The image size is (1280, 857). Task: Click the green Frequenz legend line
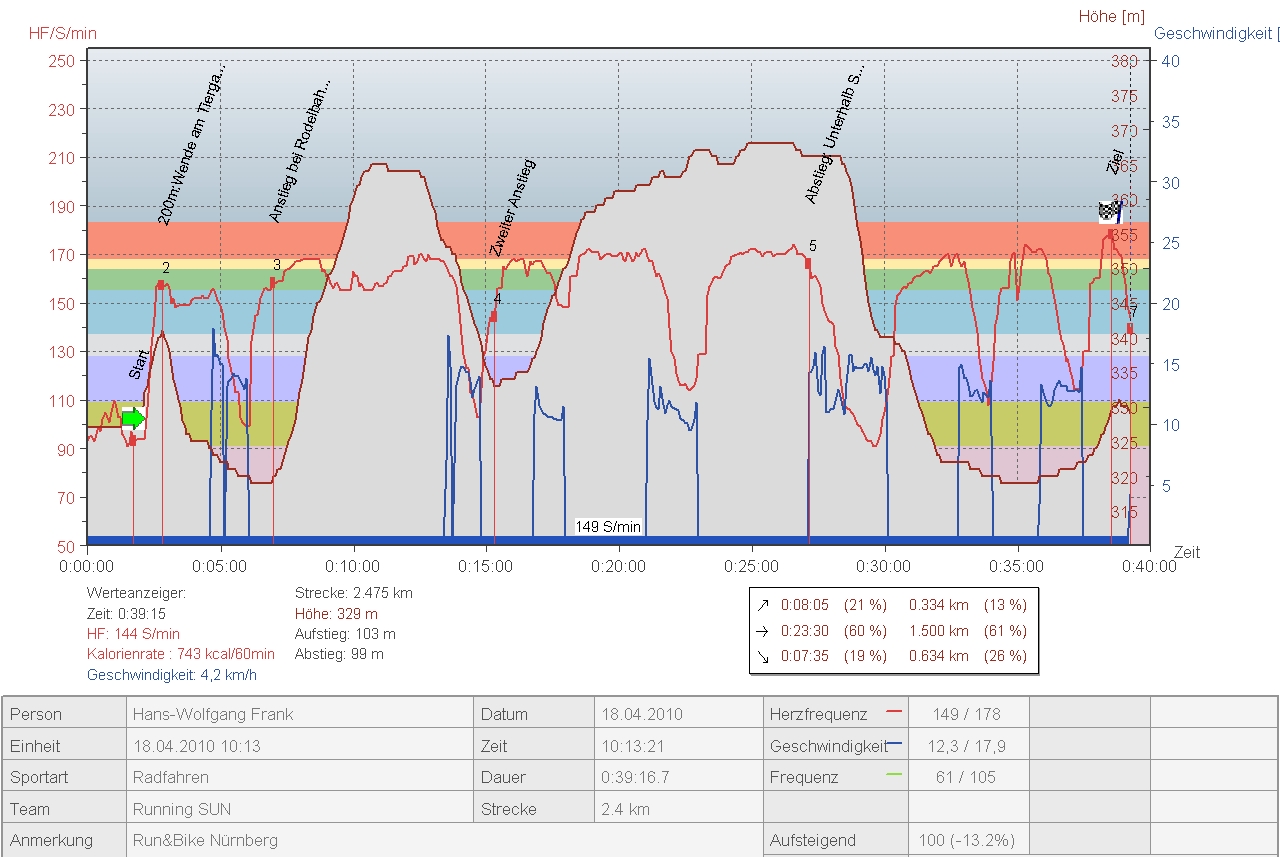(894, 775)
